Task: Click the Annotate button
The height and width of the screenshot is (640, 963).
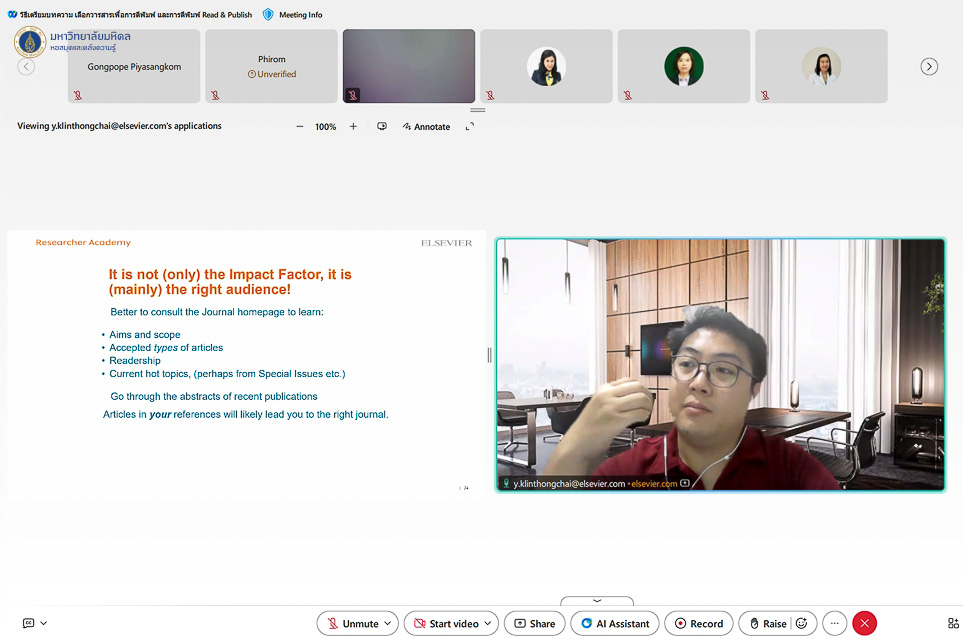Action: point(426,127)
